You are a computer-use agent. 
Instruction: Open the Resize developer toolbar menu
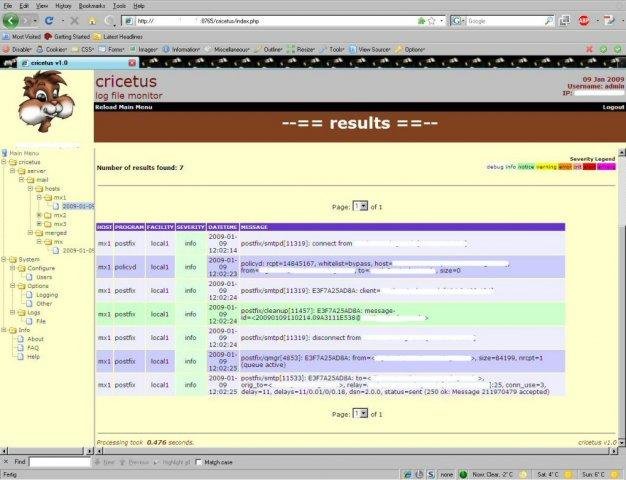coord(301,50)
